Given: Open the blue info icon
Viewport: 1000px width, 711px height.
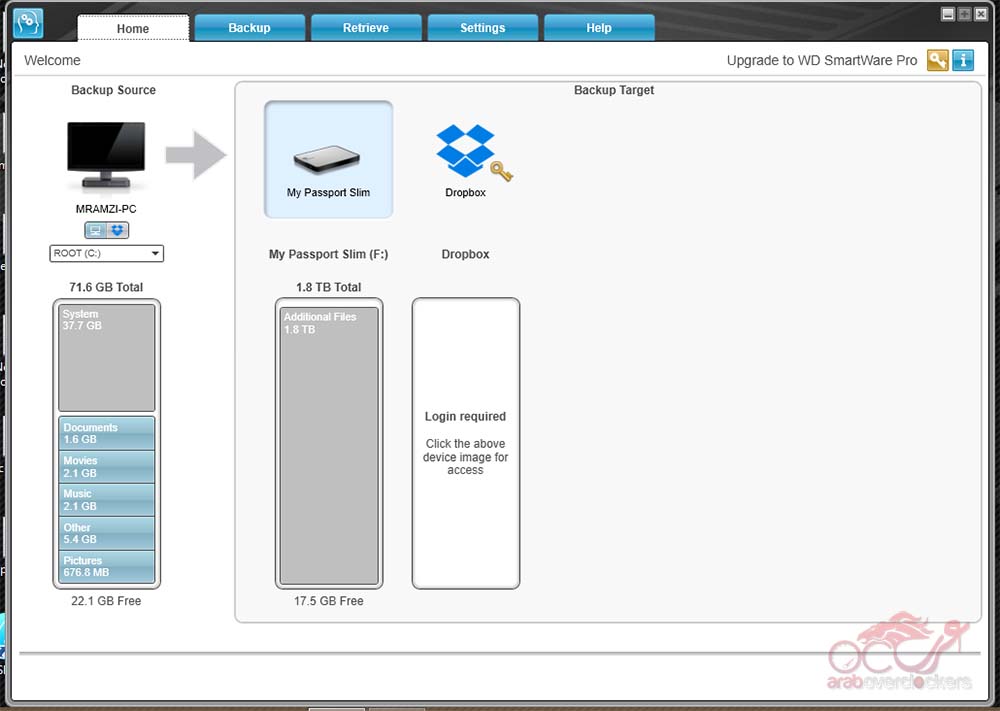Looking at the screenshot, I should coord(963,60).
